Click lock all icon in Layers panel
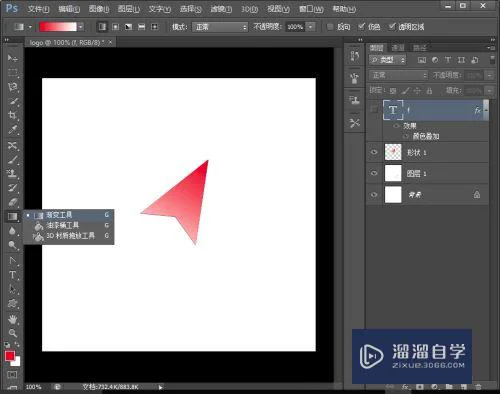 [x=430, y=91]
